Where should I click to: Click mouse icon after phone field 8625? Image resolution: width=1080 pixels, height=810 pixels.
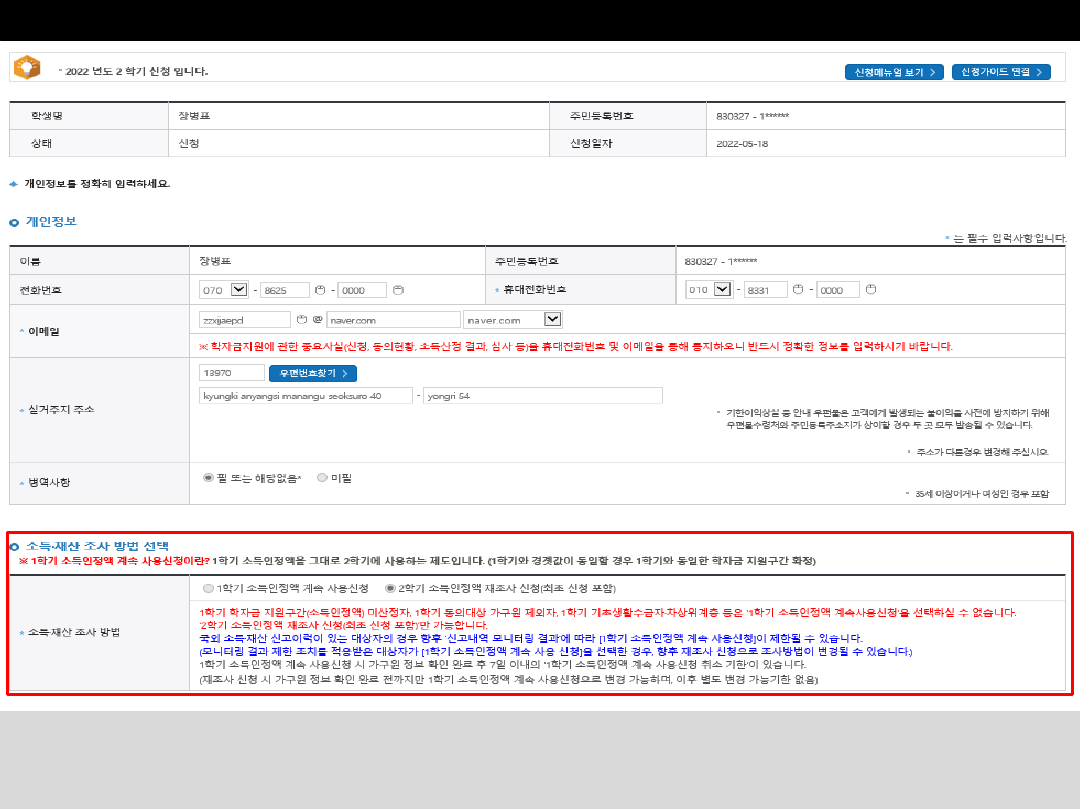[321, 290]
